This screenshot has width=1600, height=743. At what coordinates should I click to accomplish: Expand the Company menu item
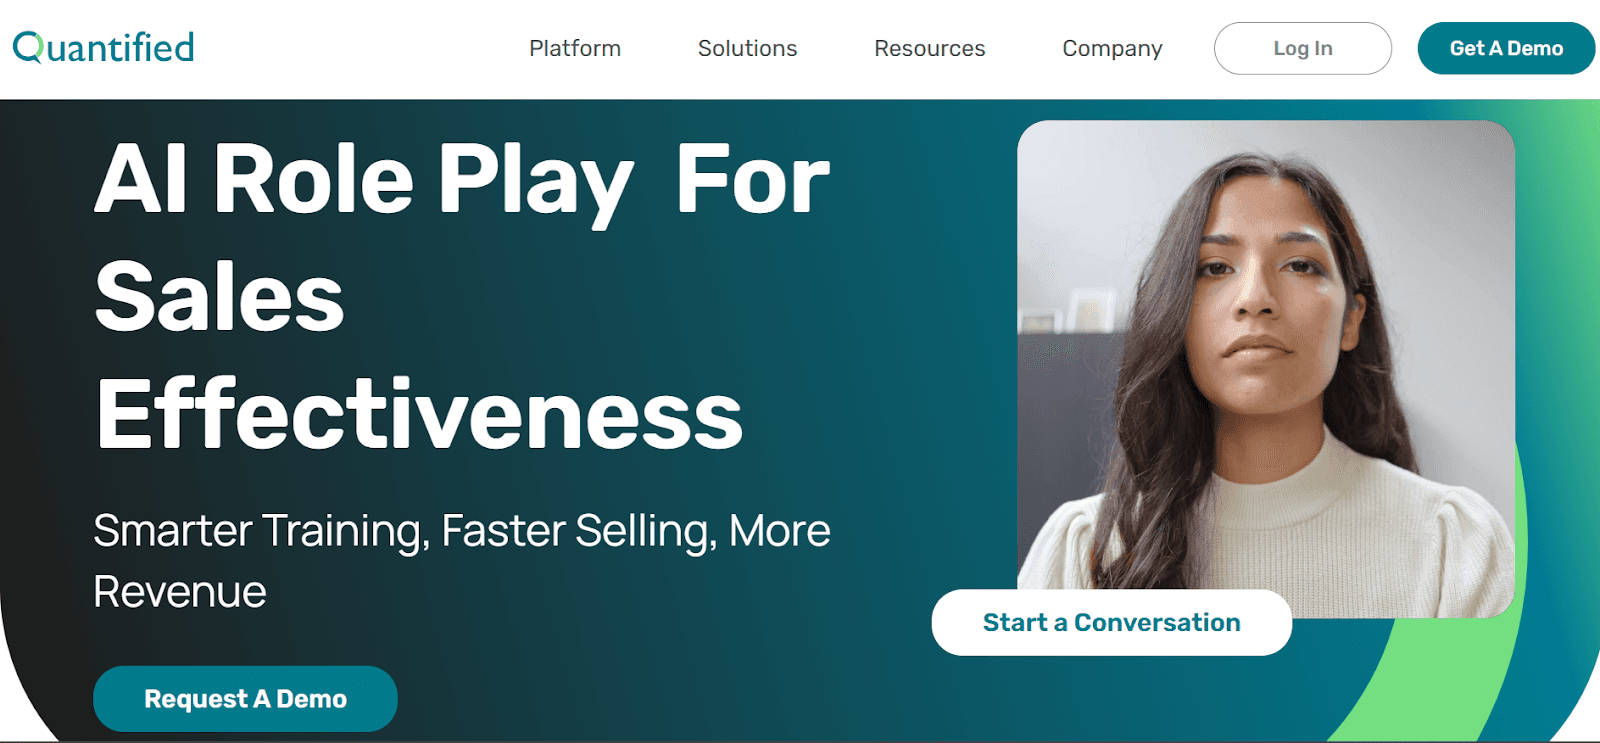[x=1112, y=48]
